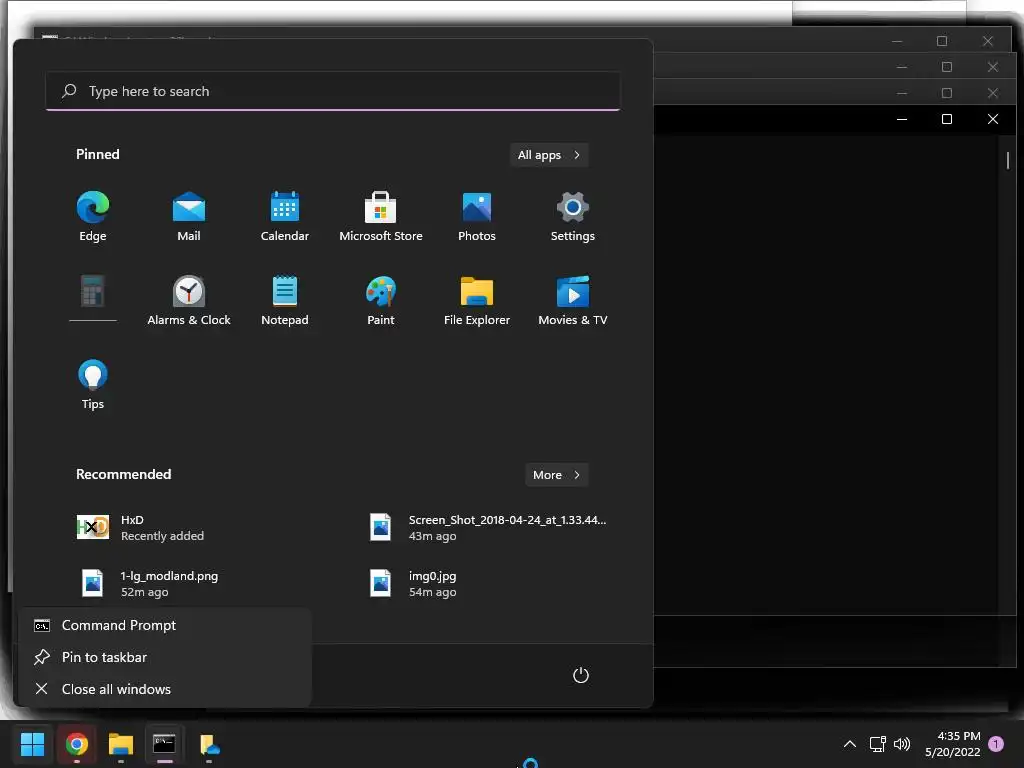Open the Notepad app
The height and width of the screenshot is (768, 1024).
tap(285, 300)
